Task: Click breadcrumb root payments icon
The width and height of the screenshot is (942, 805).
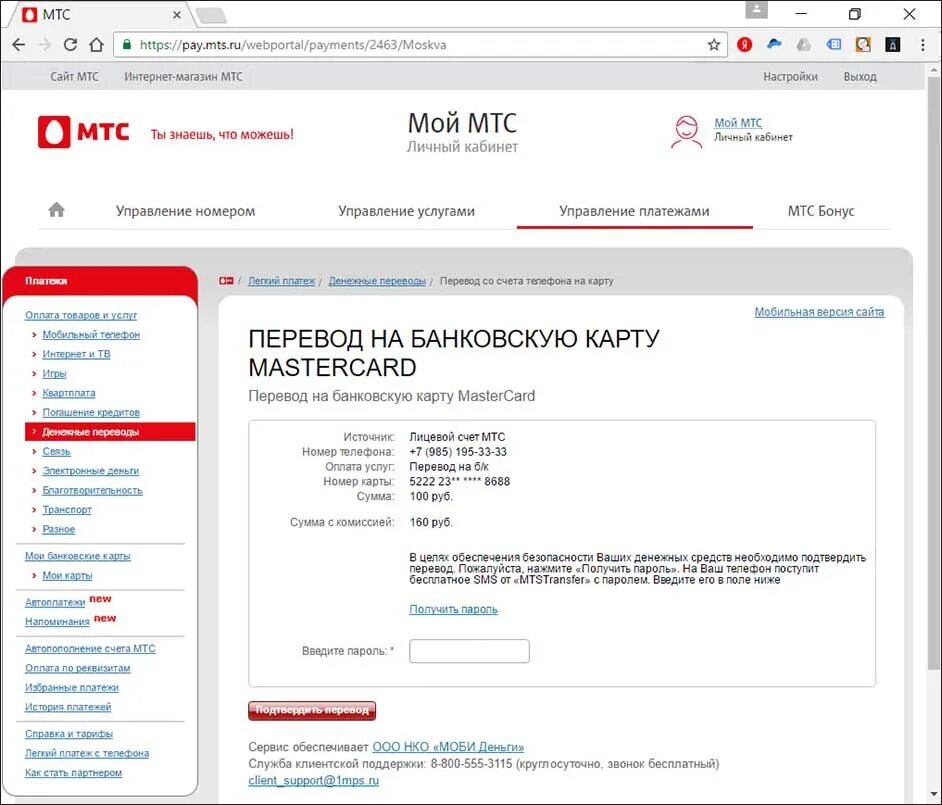Action: pyautogui.click(x=226, y=281)
